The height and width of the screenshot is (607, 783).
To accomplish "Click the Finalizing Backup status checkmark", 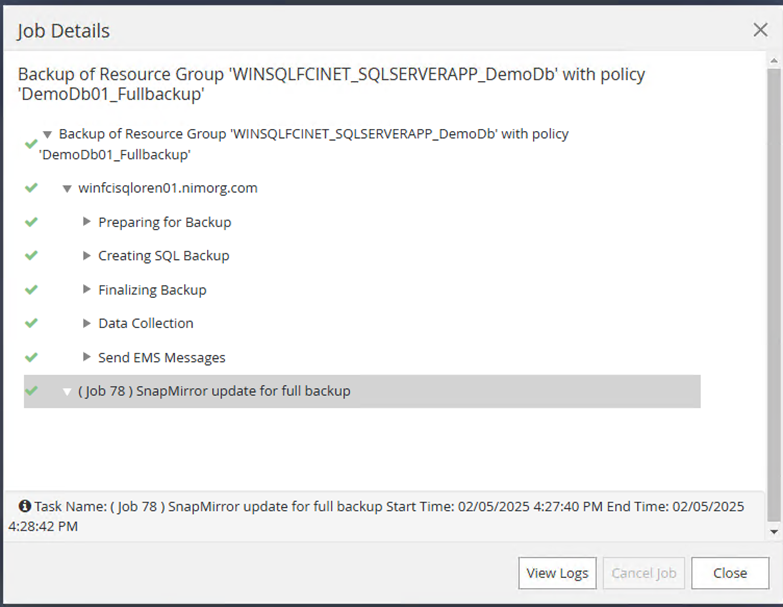I will point(31,290).
